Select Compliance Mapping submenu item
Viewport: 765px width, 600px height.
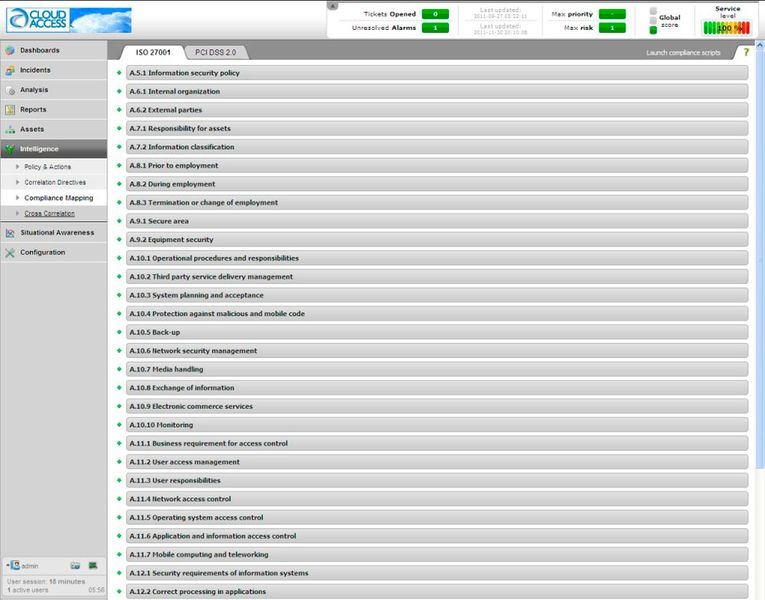point(59,198)
